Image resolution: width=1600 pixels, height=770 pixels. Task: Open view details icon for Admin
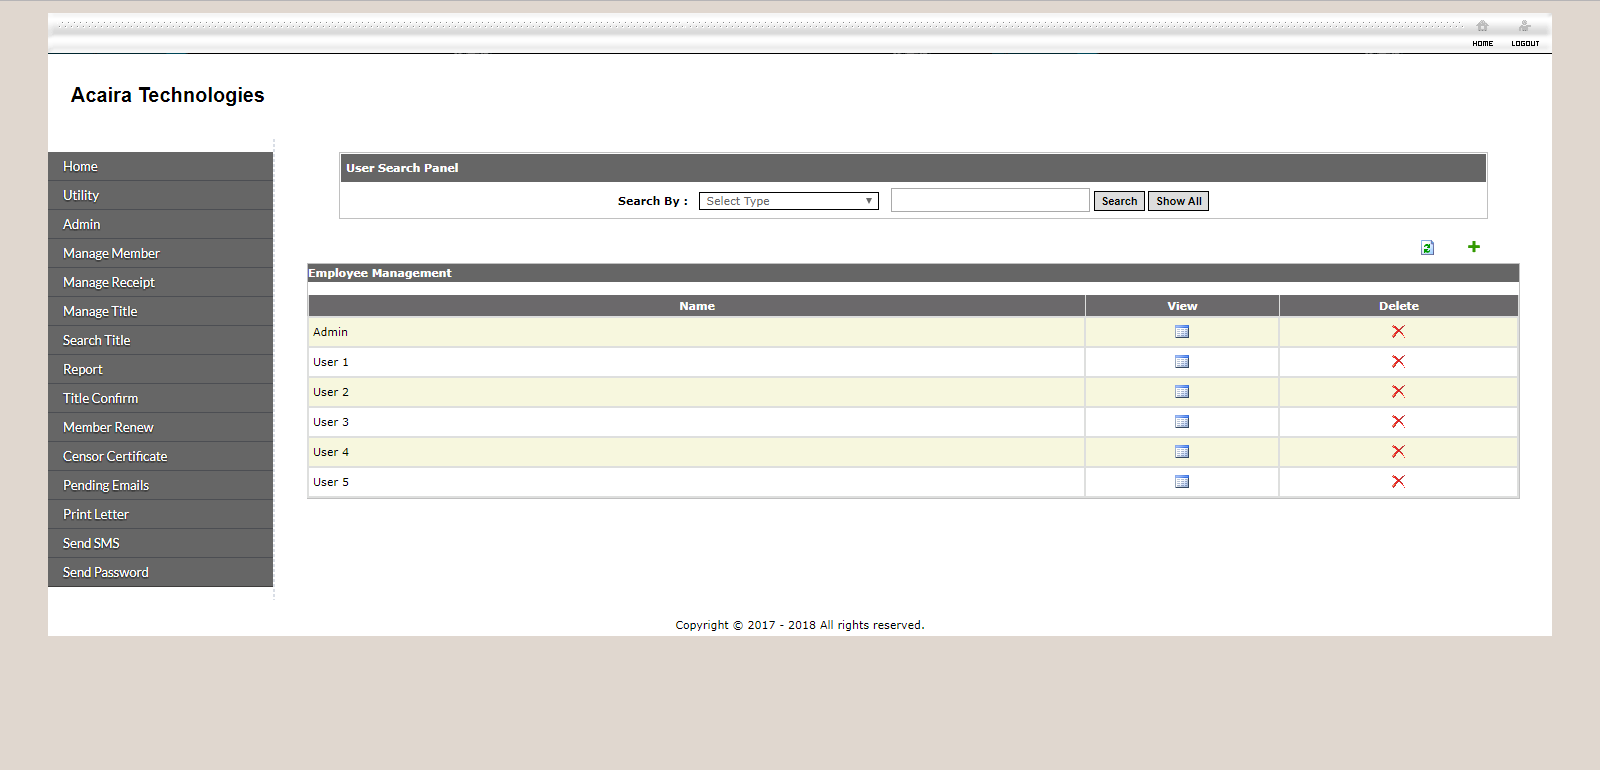pos(1182,332)
